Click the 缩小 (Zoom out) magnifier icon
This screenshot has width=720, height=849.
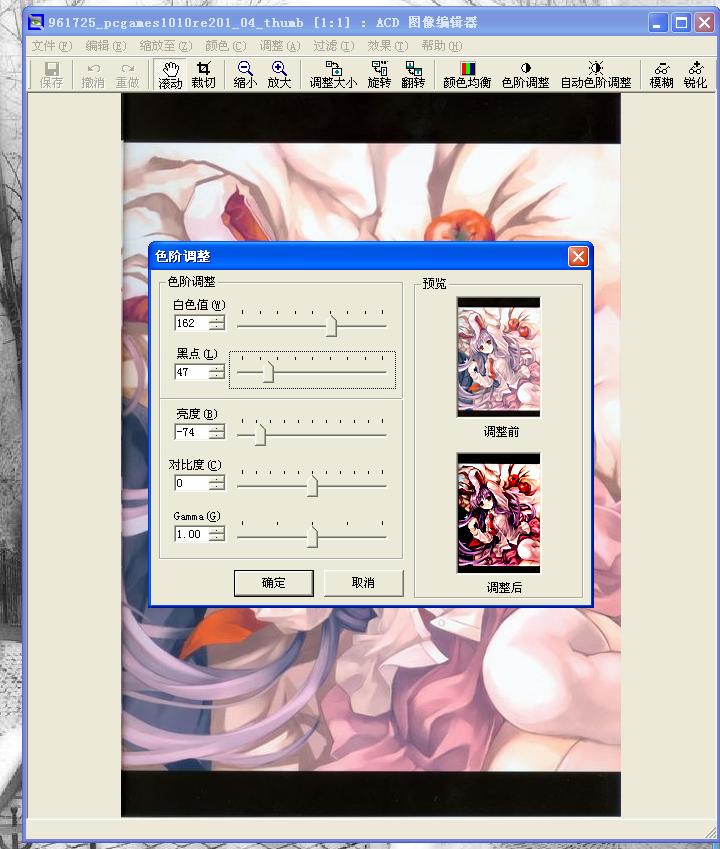point(245,75)
